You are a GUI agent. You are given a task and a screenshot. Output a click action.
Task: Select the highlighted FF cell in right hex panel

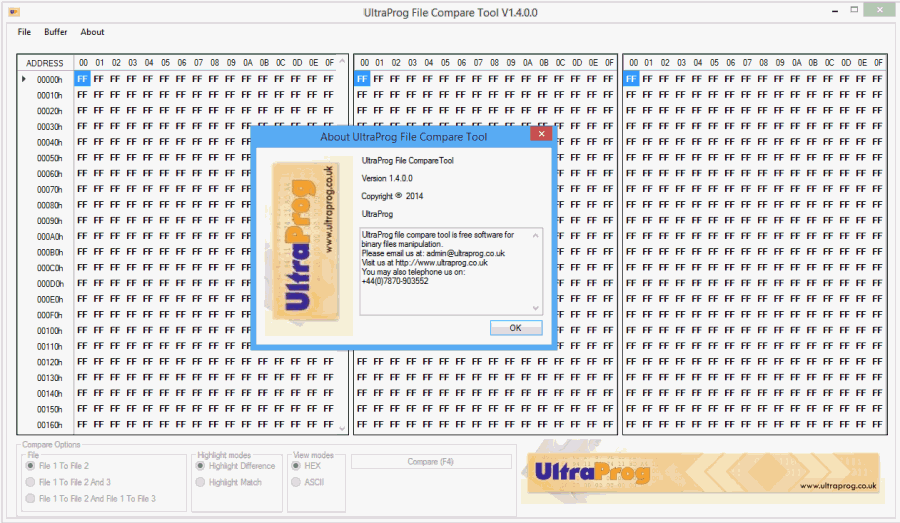pyautogui.click(x=632, y=79)
